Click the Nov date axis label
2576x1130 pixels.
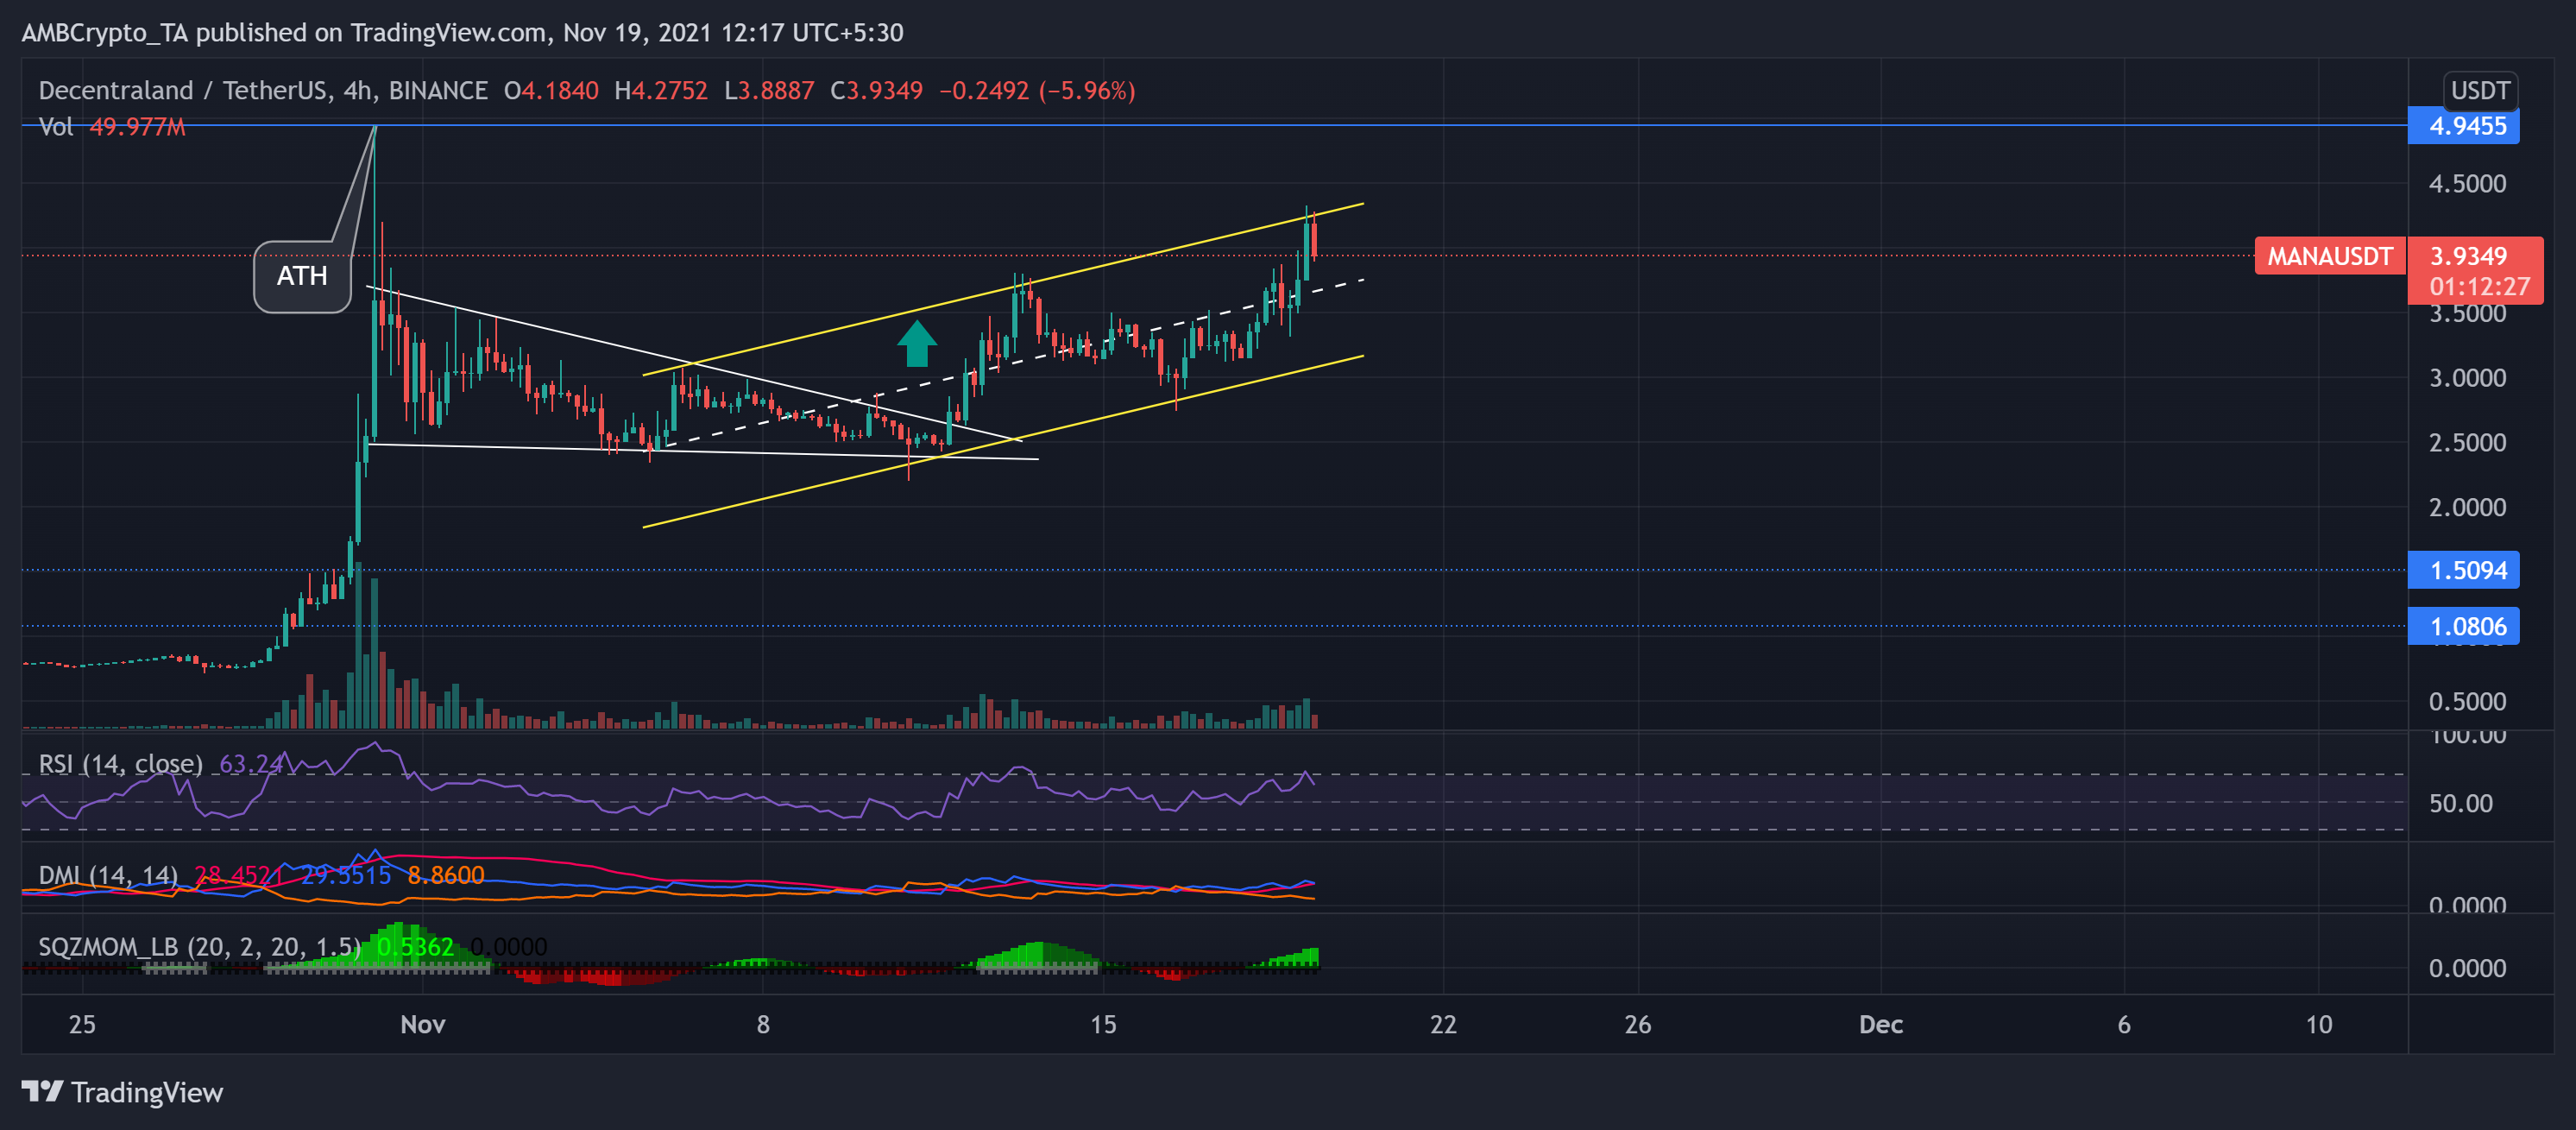point(422,1024)
